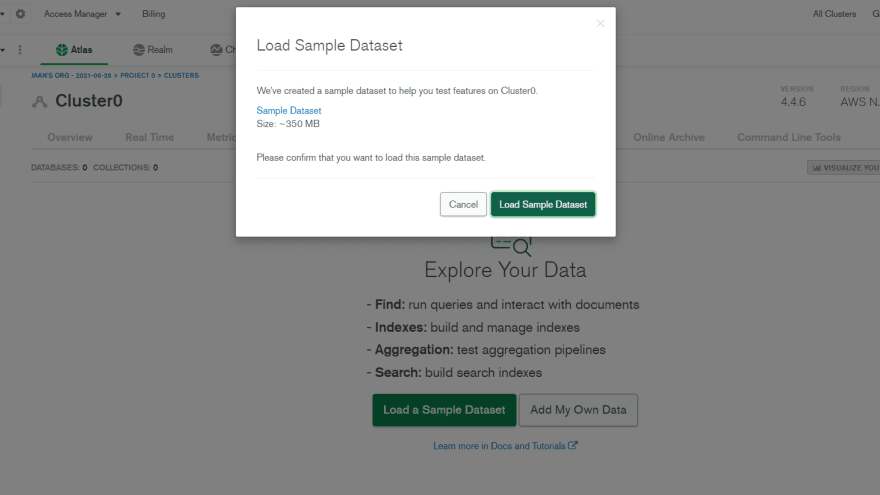The image size is (880, 495).
Task: Click the 'Search: build search indexes' line
Action: tap(454, 373)
